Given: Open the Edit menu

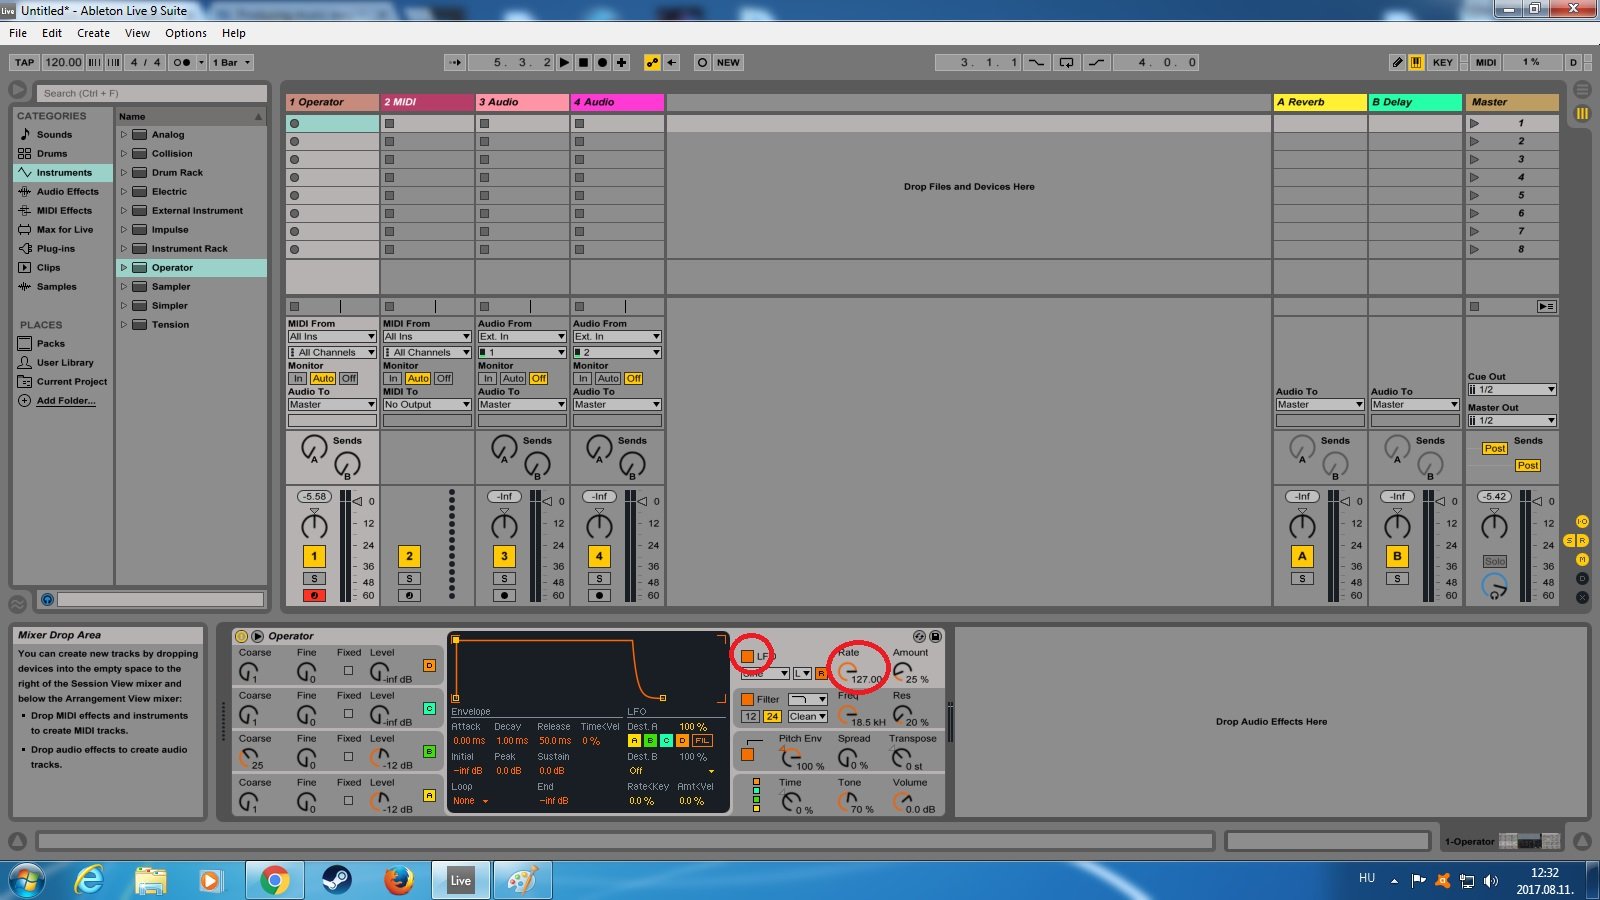Looking at the screenshot, I should pyautogui.click(x=52, y=33).
